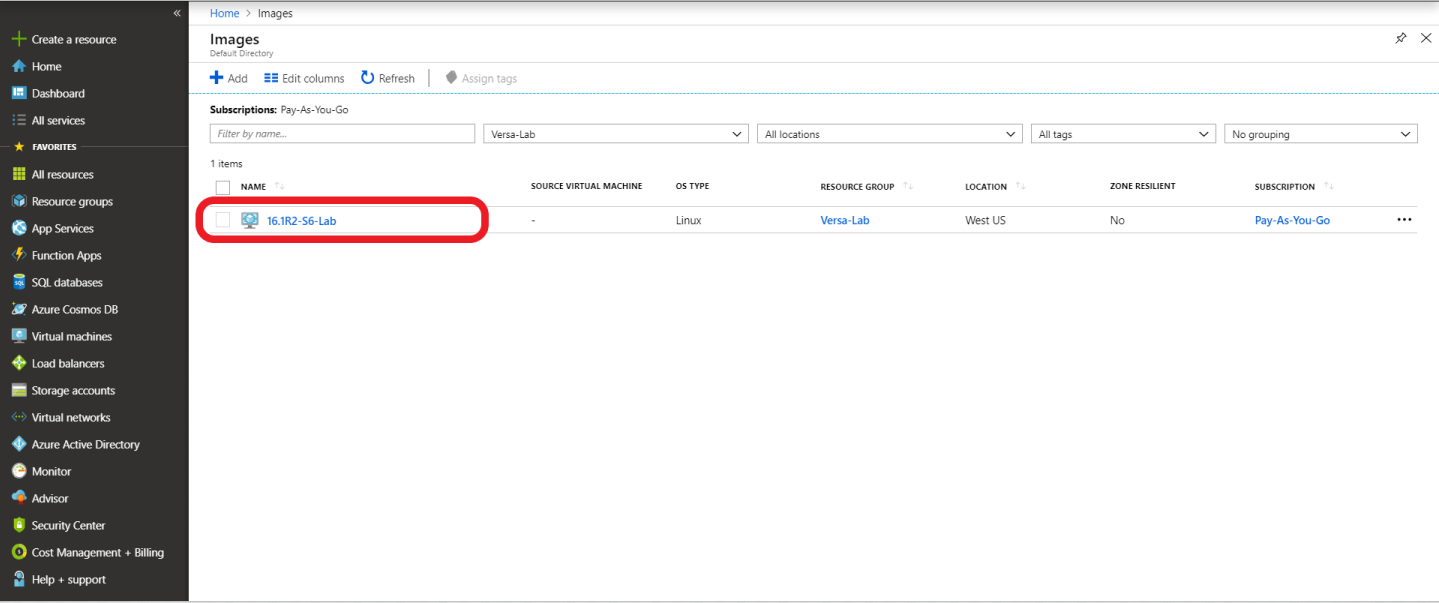Click the Images breadcrumb text
Image resolution: width=1439 pixels, height=603 pixels.
click(x=275, y=13)
